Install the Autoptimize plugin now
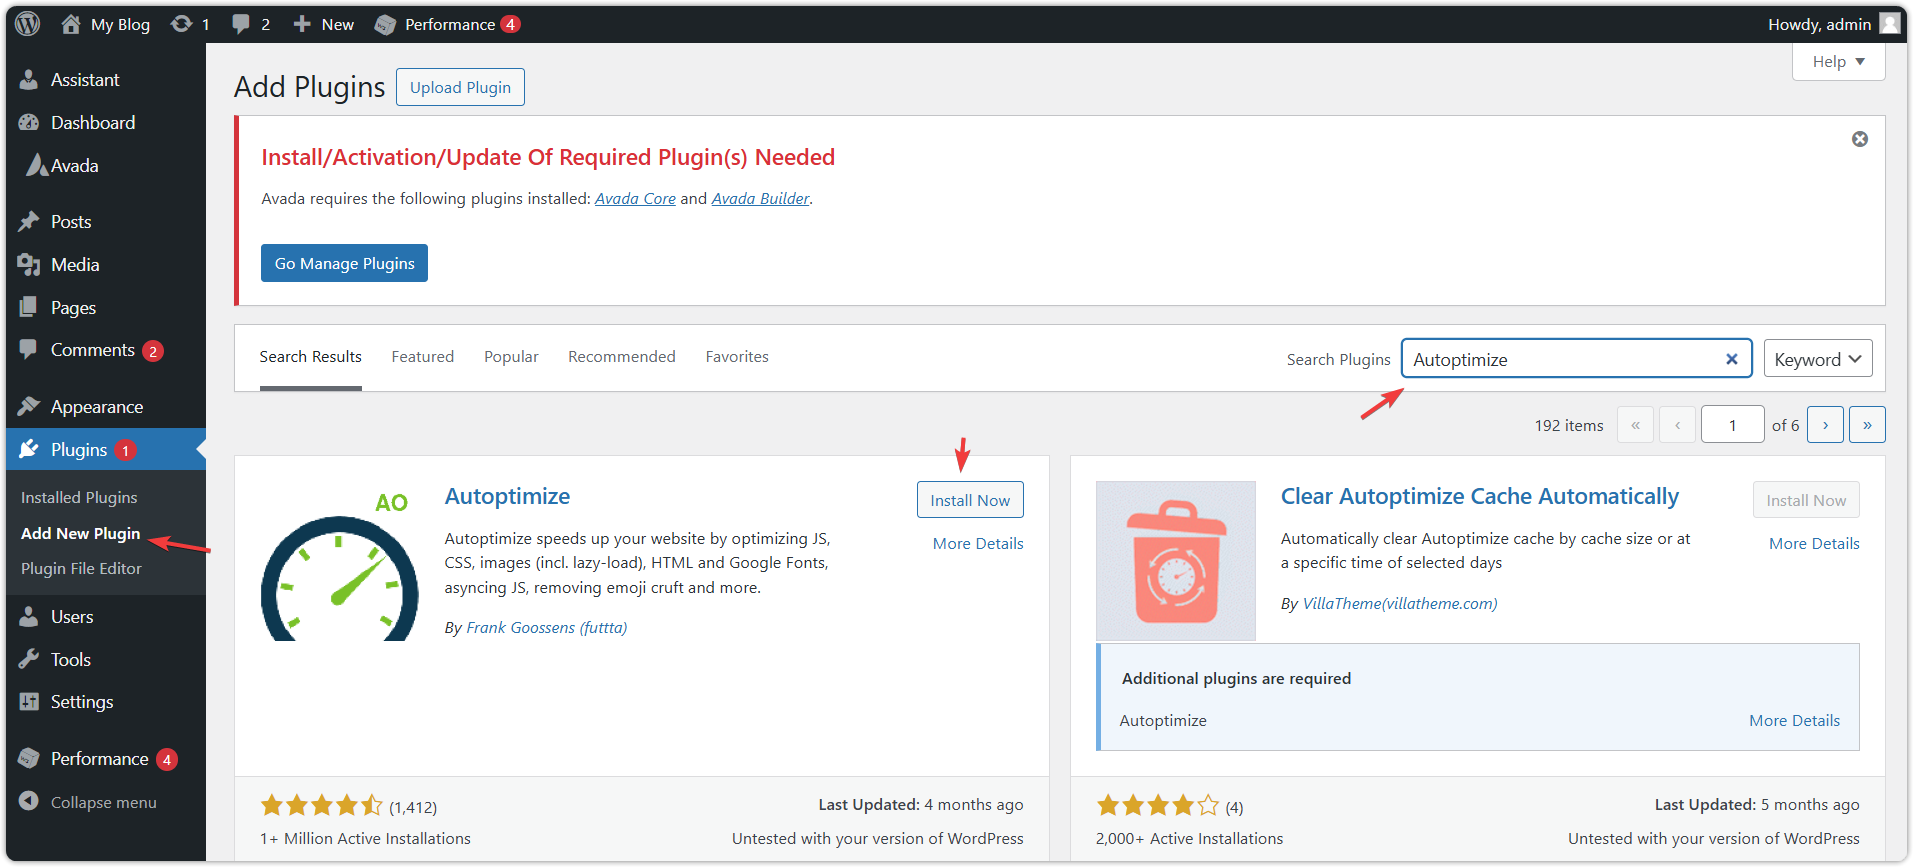Image resolution: width=1913 pixels, height=867 pixels. [x=970, y=500]
